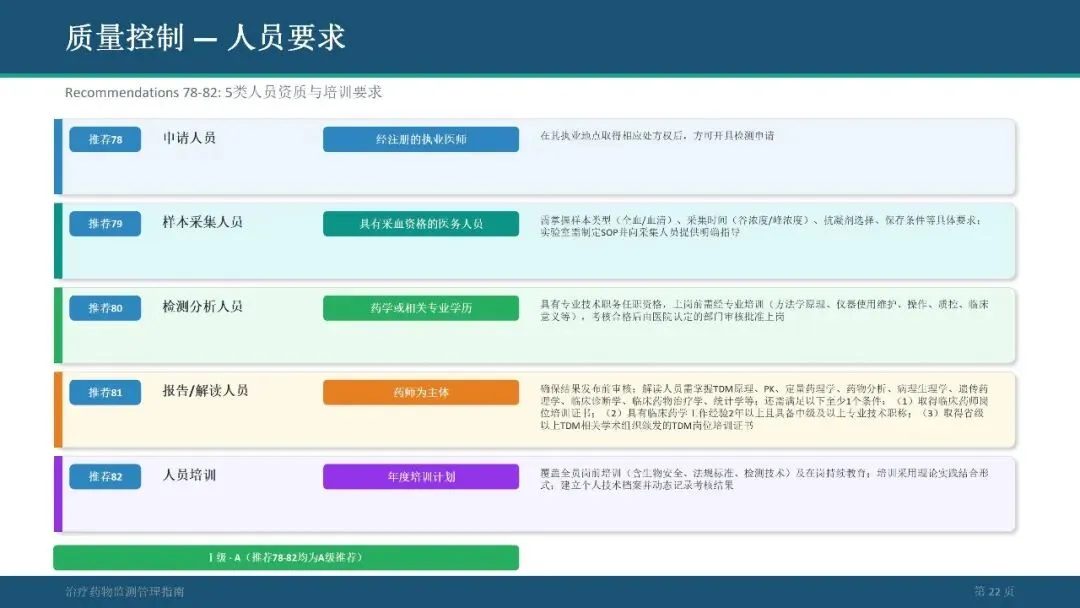Viewport: 1080px width, 608px height.
Task: Click the 检测分析人员 heading
Action: coord(202,306)
